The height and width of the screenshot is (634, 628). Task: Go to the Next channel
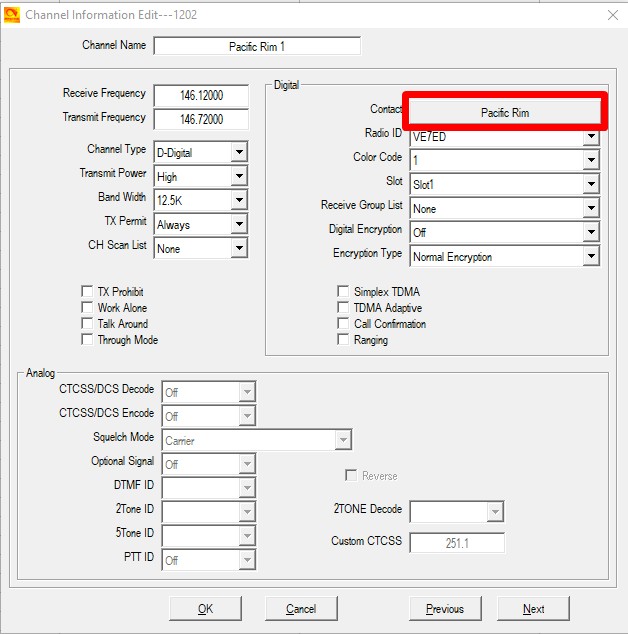point(533,609)
